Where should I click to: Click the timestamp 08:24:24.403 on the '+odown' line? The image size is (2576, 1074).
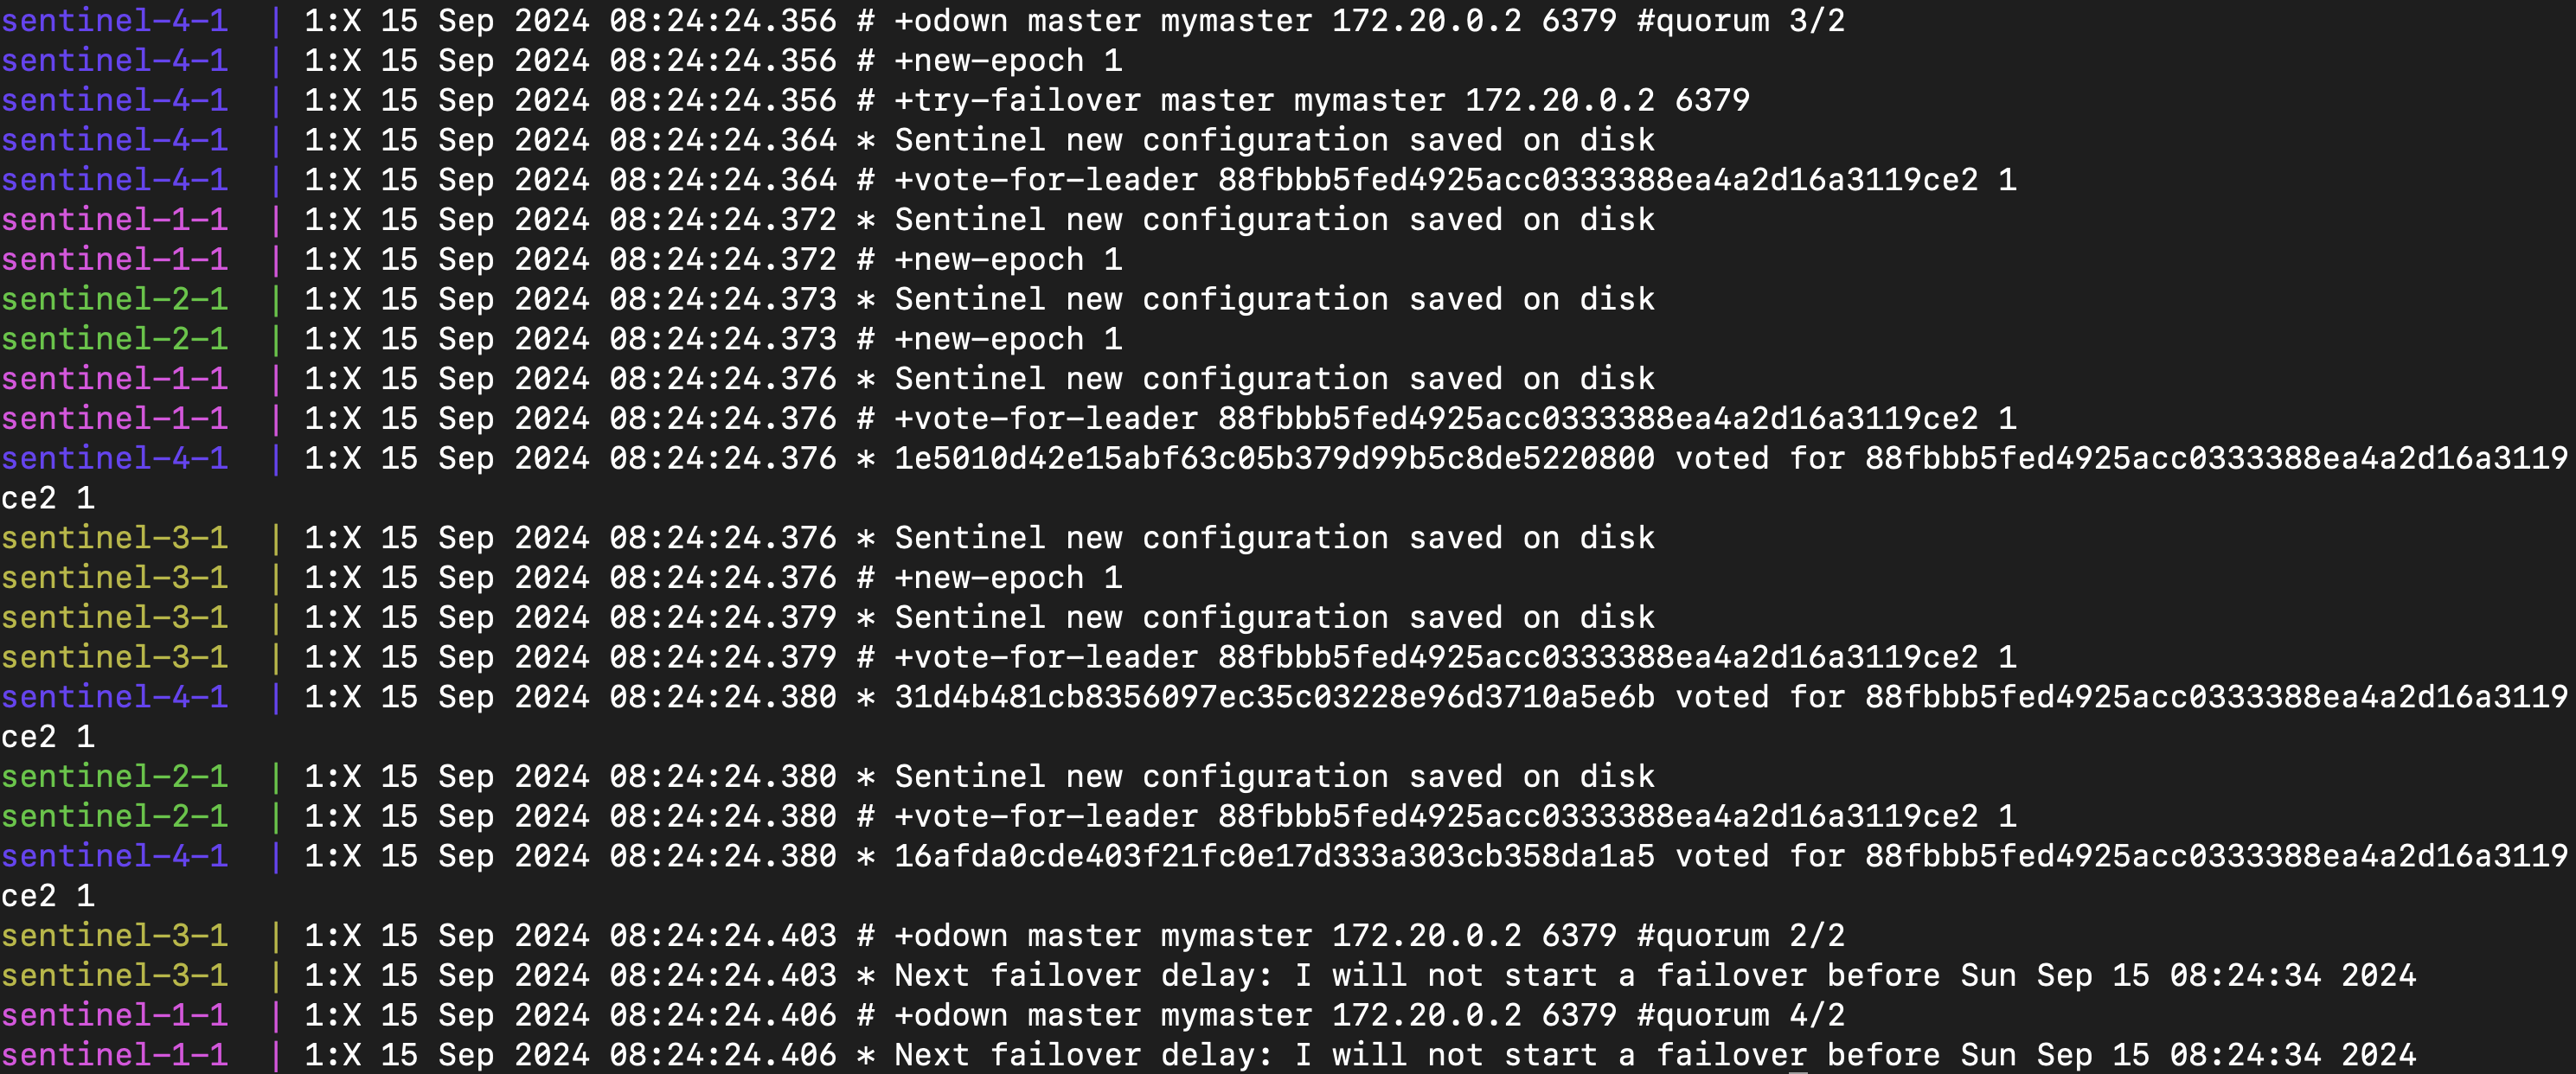[722, 935]
